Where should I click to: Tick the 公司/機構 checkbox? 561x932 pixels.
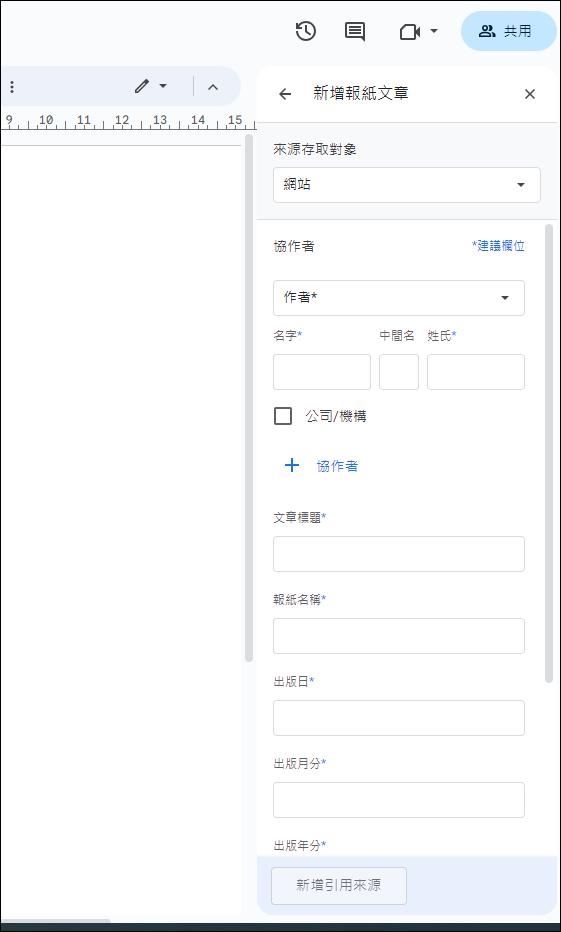click(283, 416)
